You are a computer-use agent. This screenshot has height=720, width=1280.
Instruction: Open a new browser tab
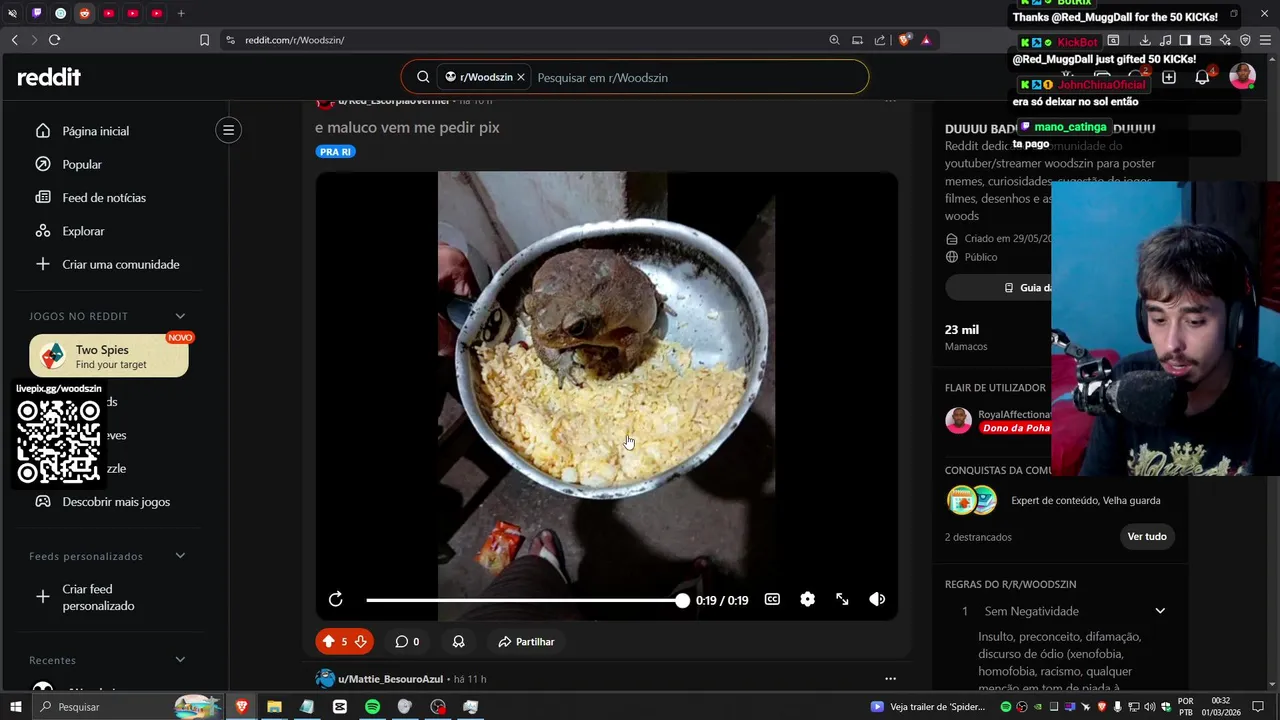(181, 13)
